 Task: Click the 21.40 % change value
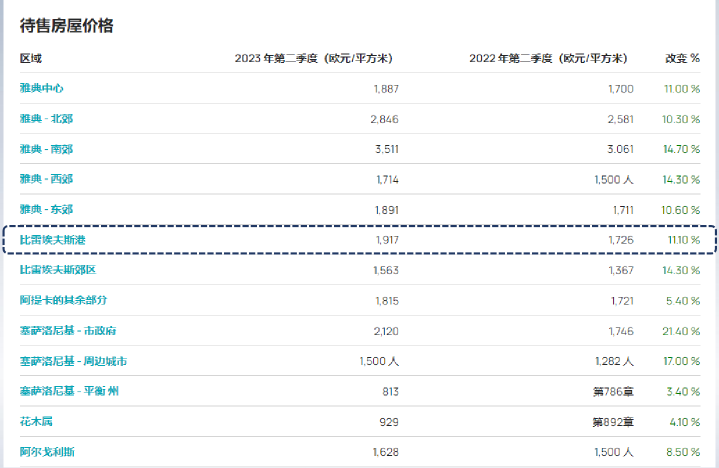click(x=681, y=330)
